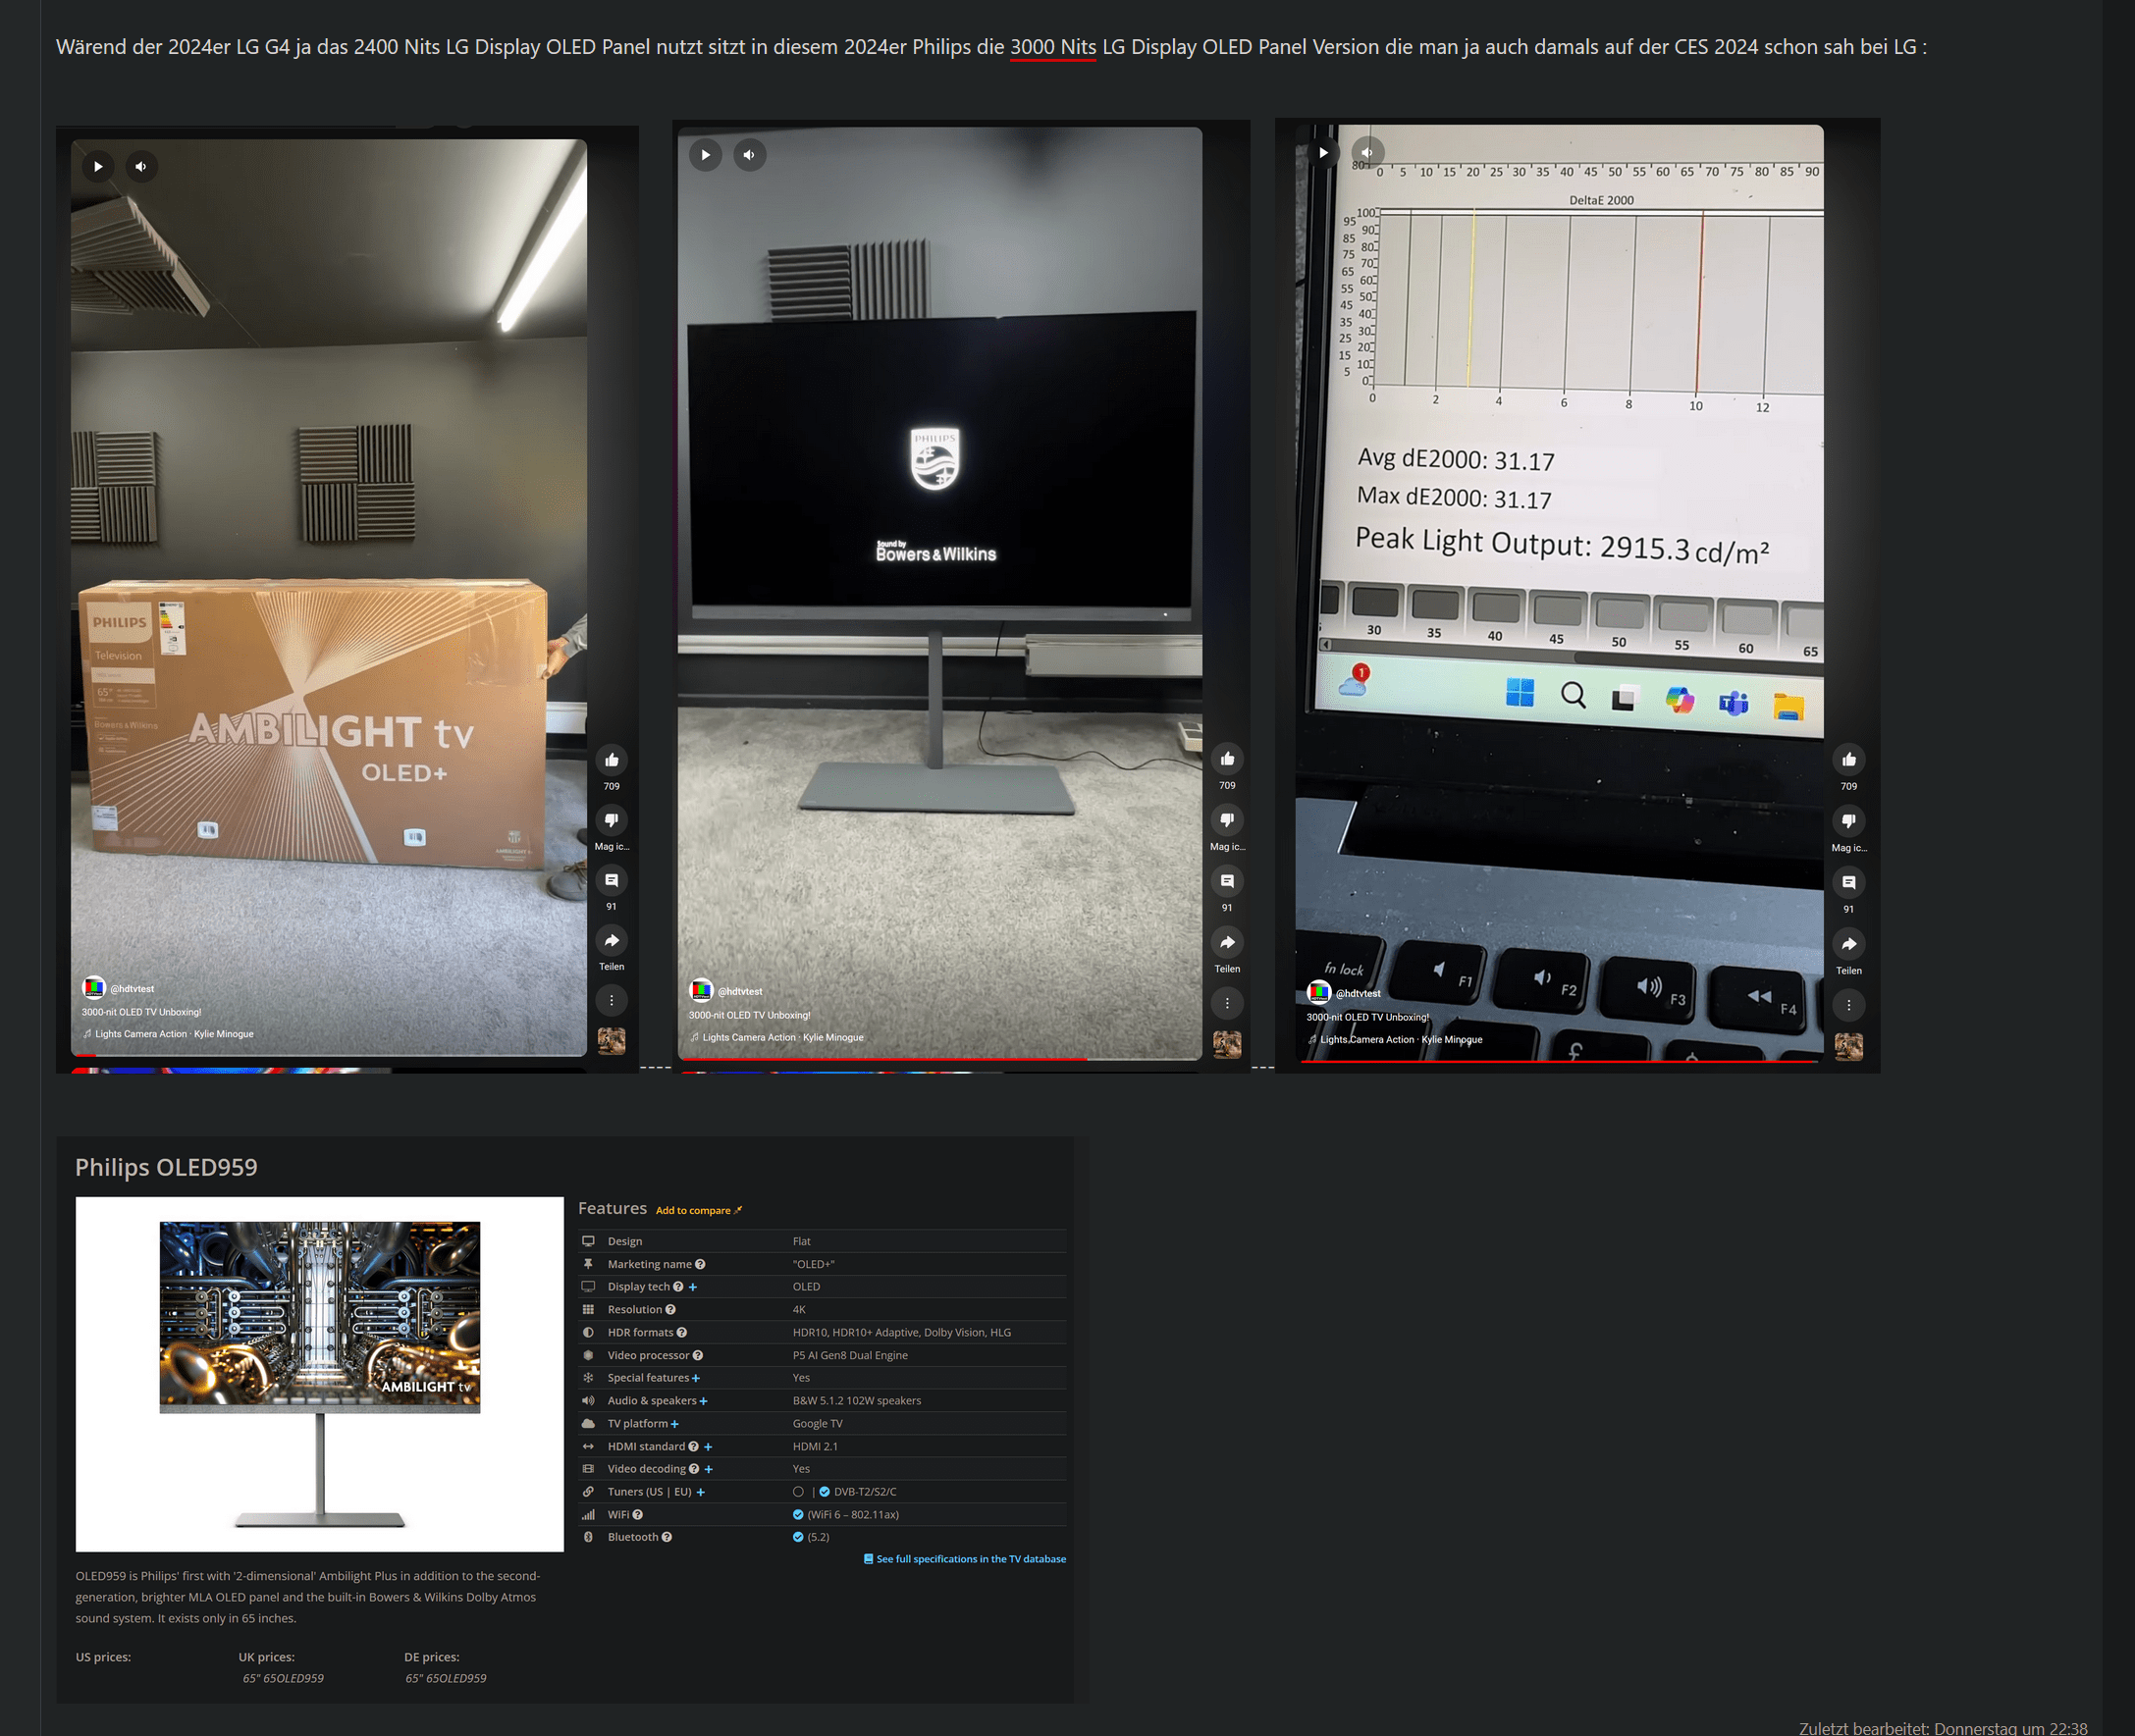Expand Tuners (US | EU) details
The width and height of the screenshot is (2135, 1736).
click(x=700, y=1492)
